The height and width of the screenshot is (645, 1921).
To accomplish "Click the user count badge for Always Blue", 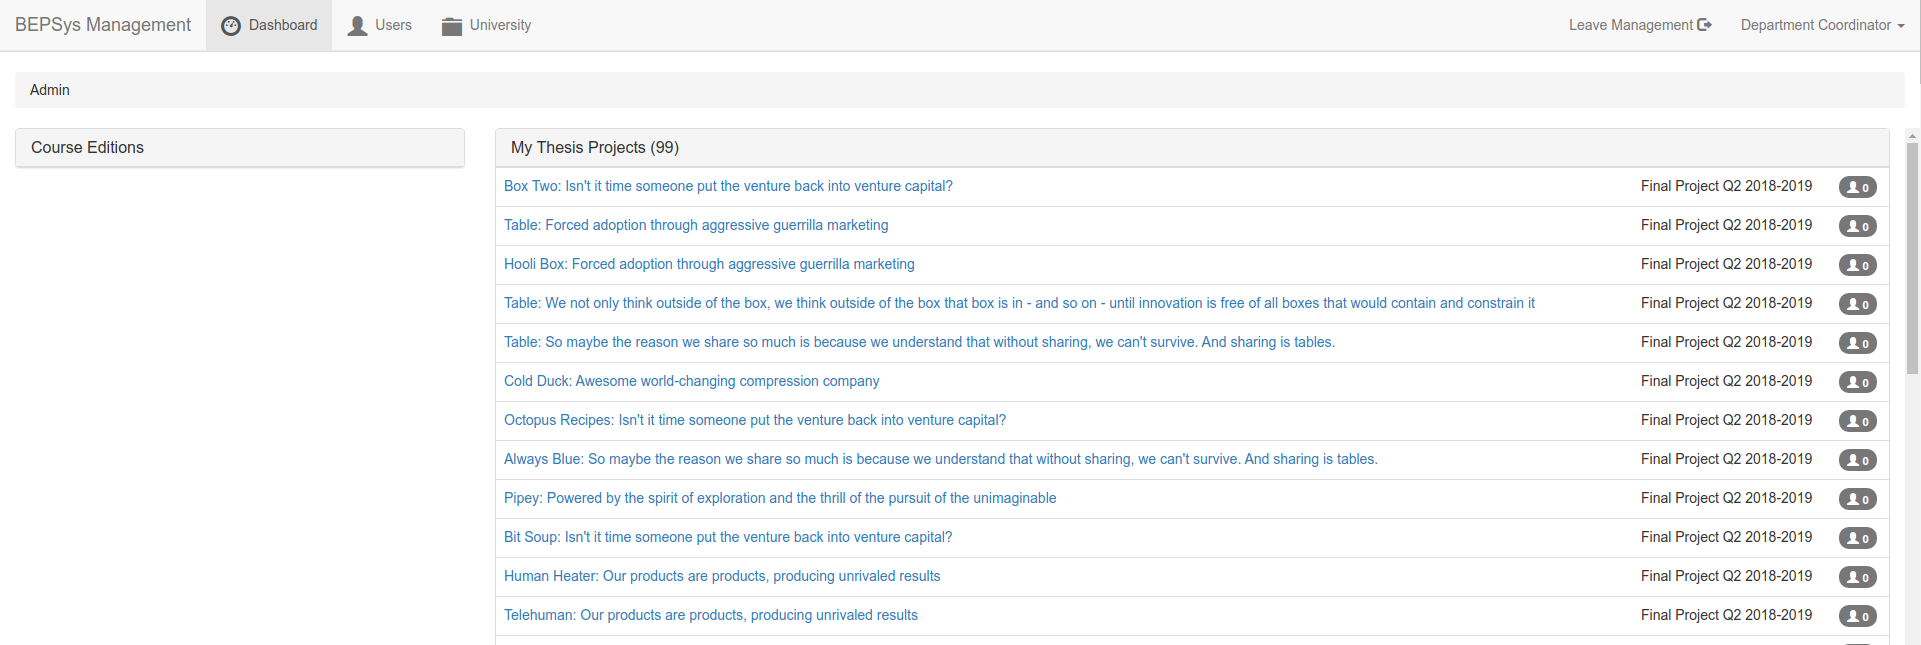I will [1858, 460].
